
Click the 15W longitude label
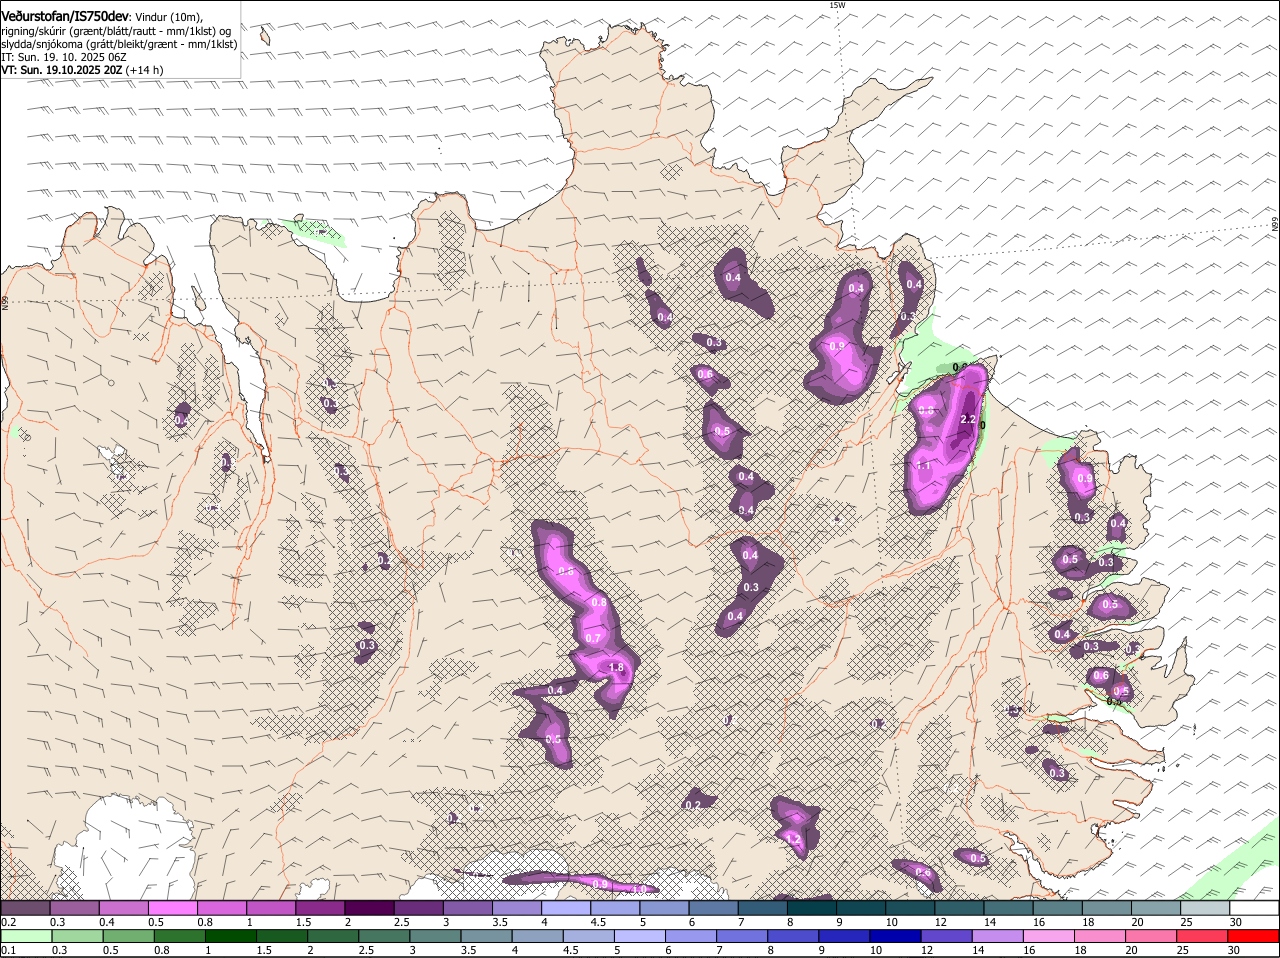[837, 5]
